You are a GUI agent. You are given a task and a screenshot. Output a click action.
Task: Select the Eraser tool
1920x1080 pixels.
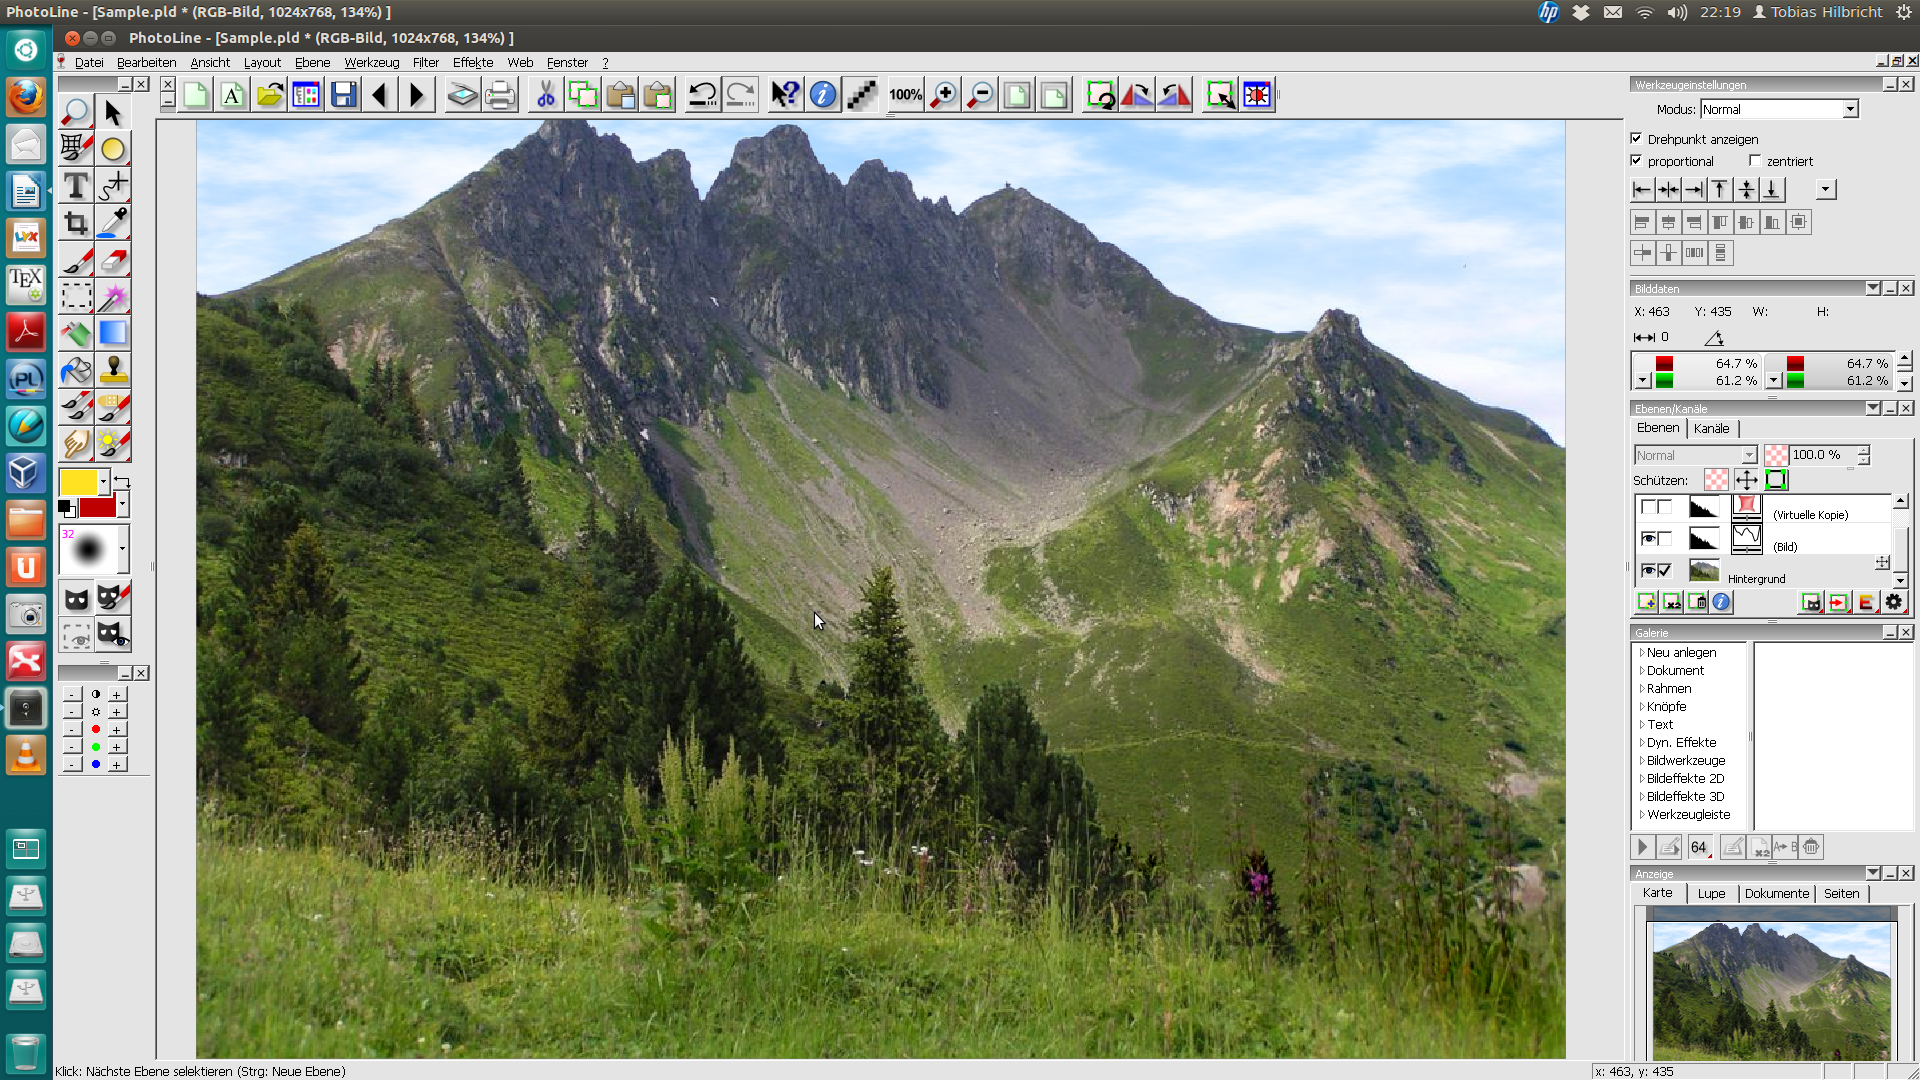tap(114, 260)
